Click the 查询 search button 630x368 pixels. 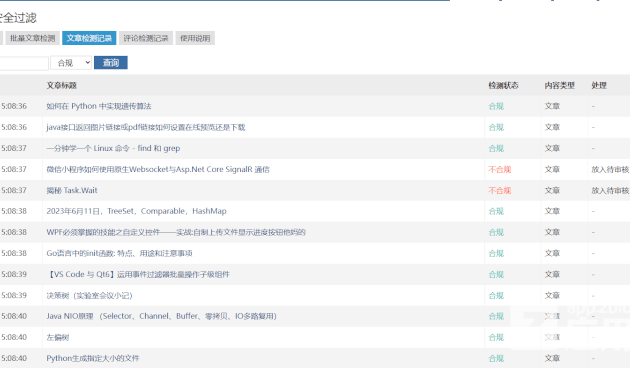[x=111, y=63]
